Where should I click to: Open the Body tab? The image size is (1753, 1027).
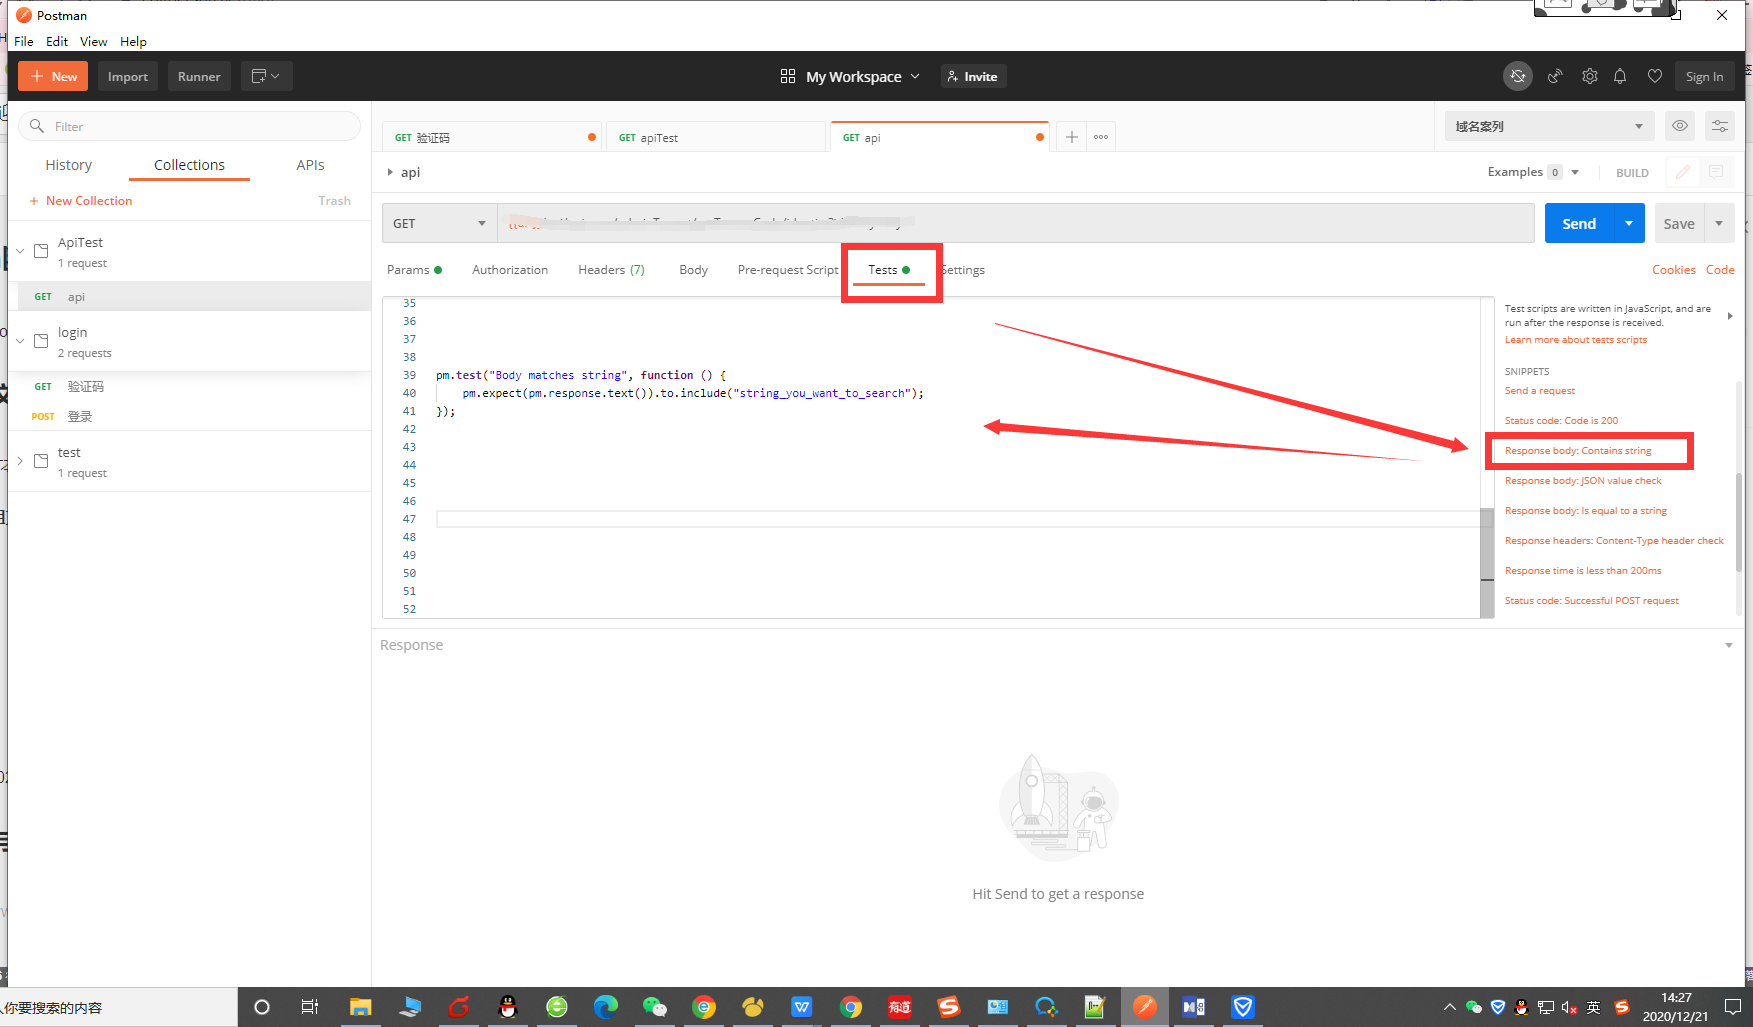[693, 270]
